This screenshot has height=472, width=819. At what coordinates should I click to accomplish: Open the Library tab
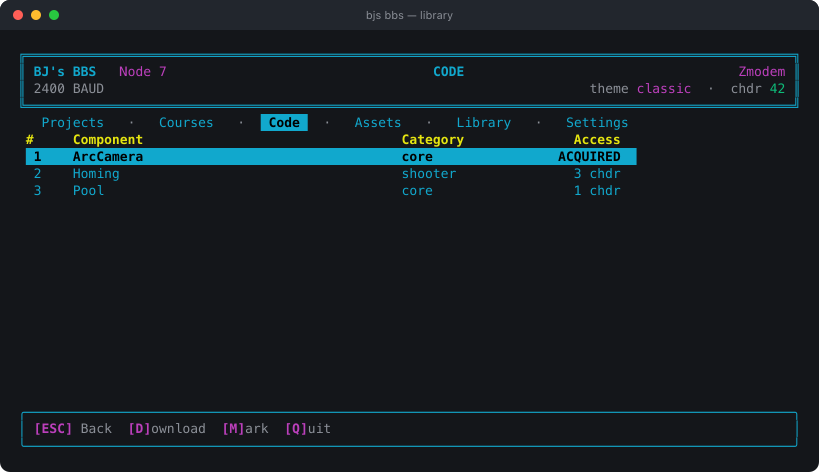[x=484, y=123]
